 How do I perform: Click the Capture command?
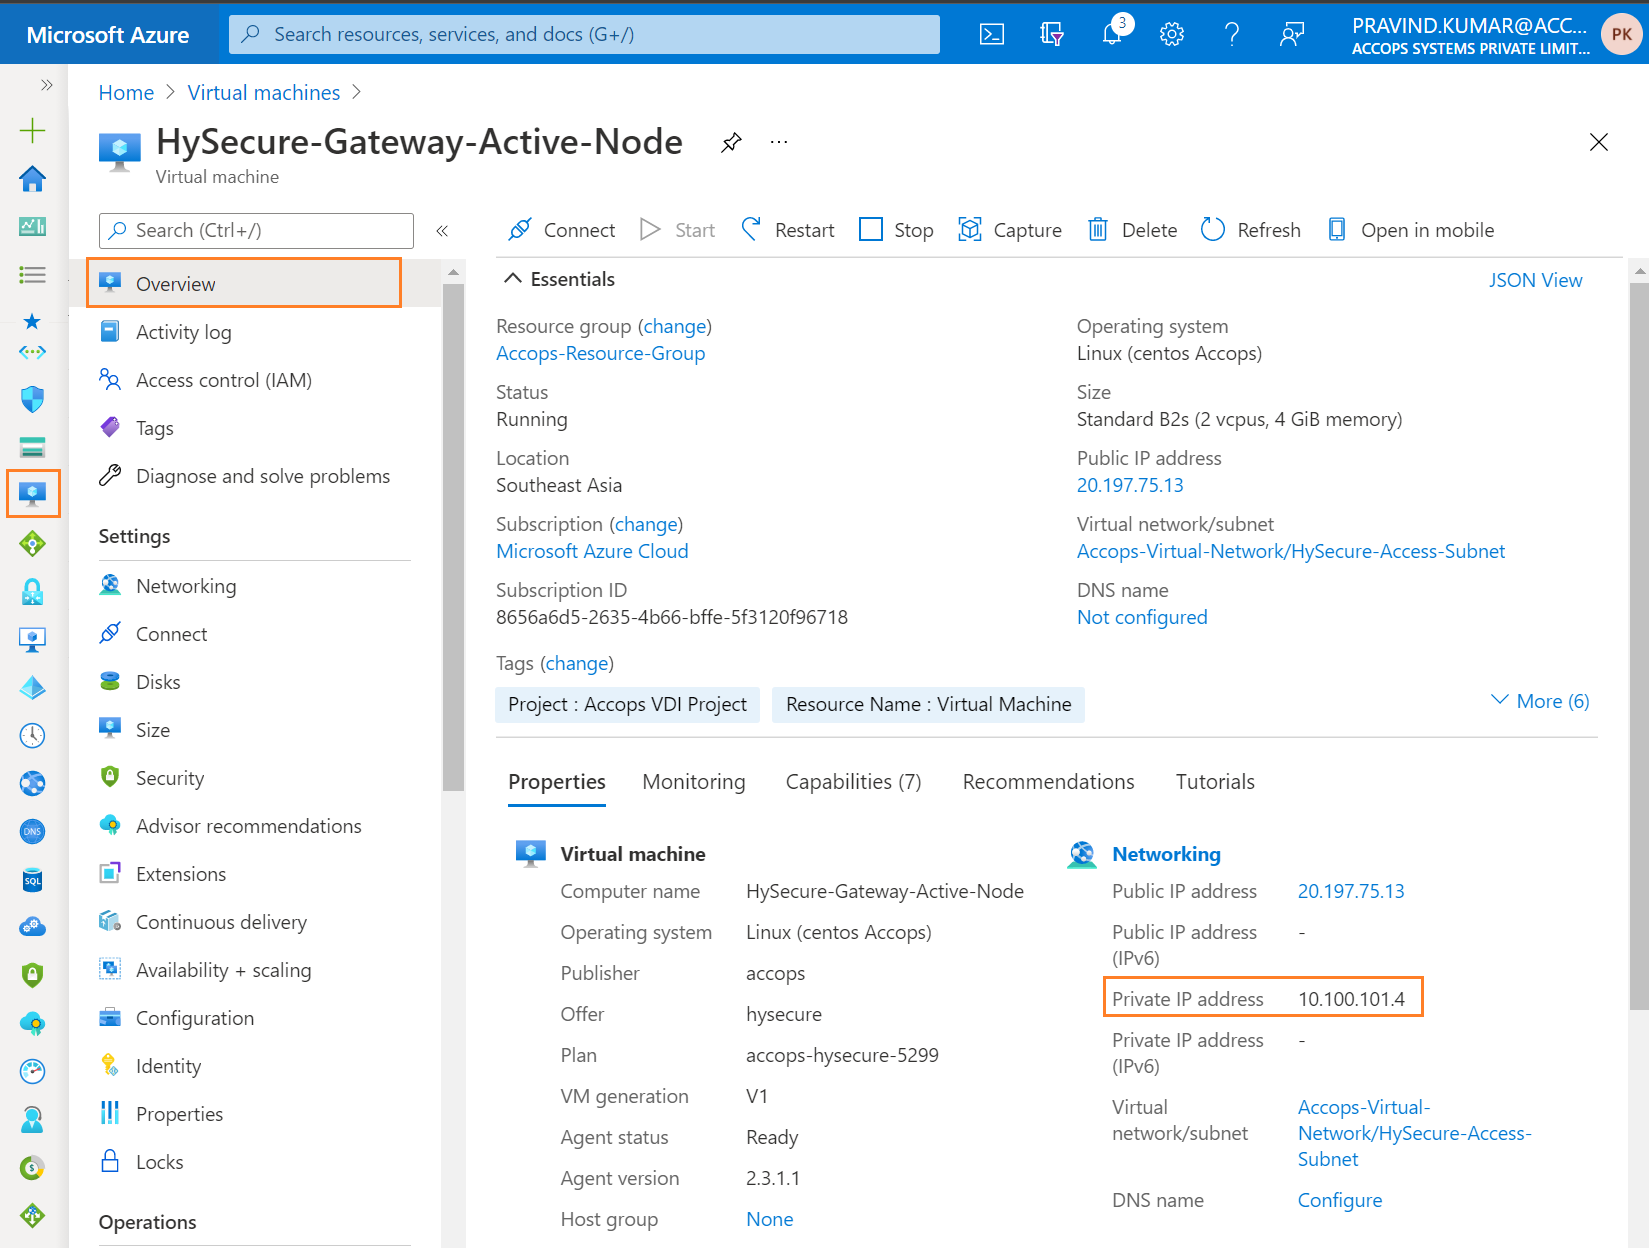click(x=1010, y=230)
